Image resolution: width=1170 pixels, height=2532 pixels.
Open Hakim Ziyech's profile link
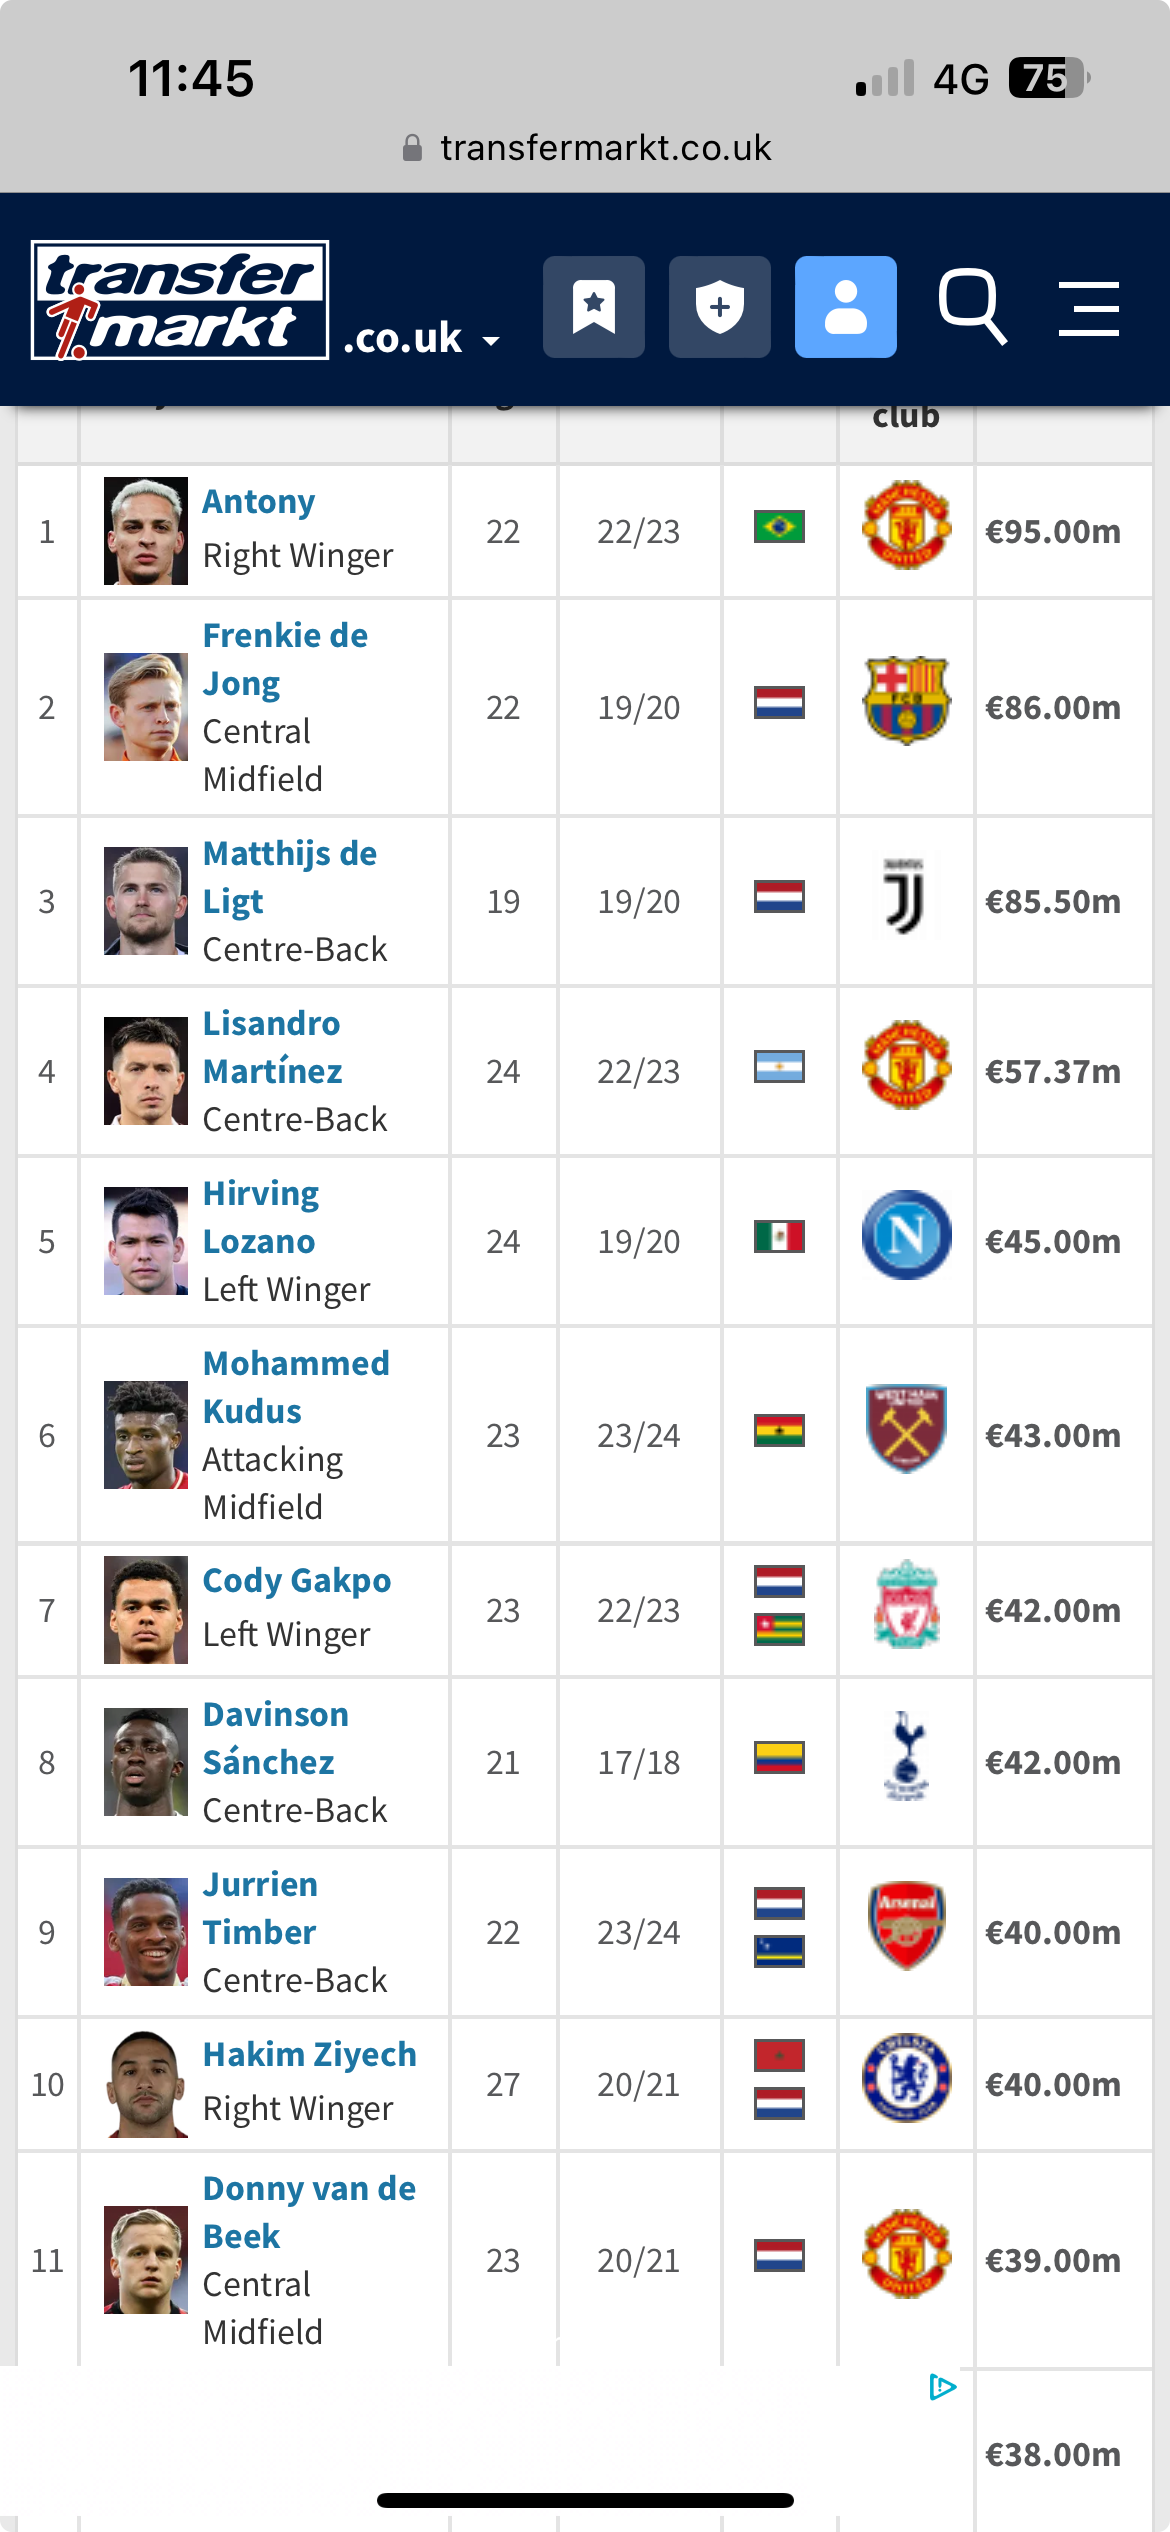click(310, 2054)
